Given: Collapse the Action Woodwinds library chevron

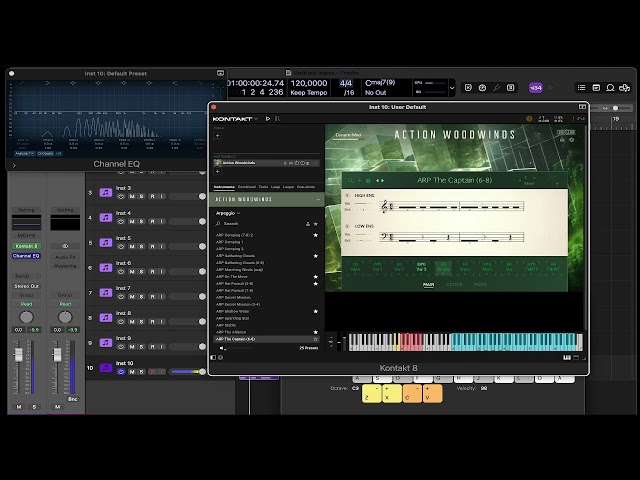Looking at the screenshot, I should [318, 200].
